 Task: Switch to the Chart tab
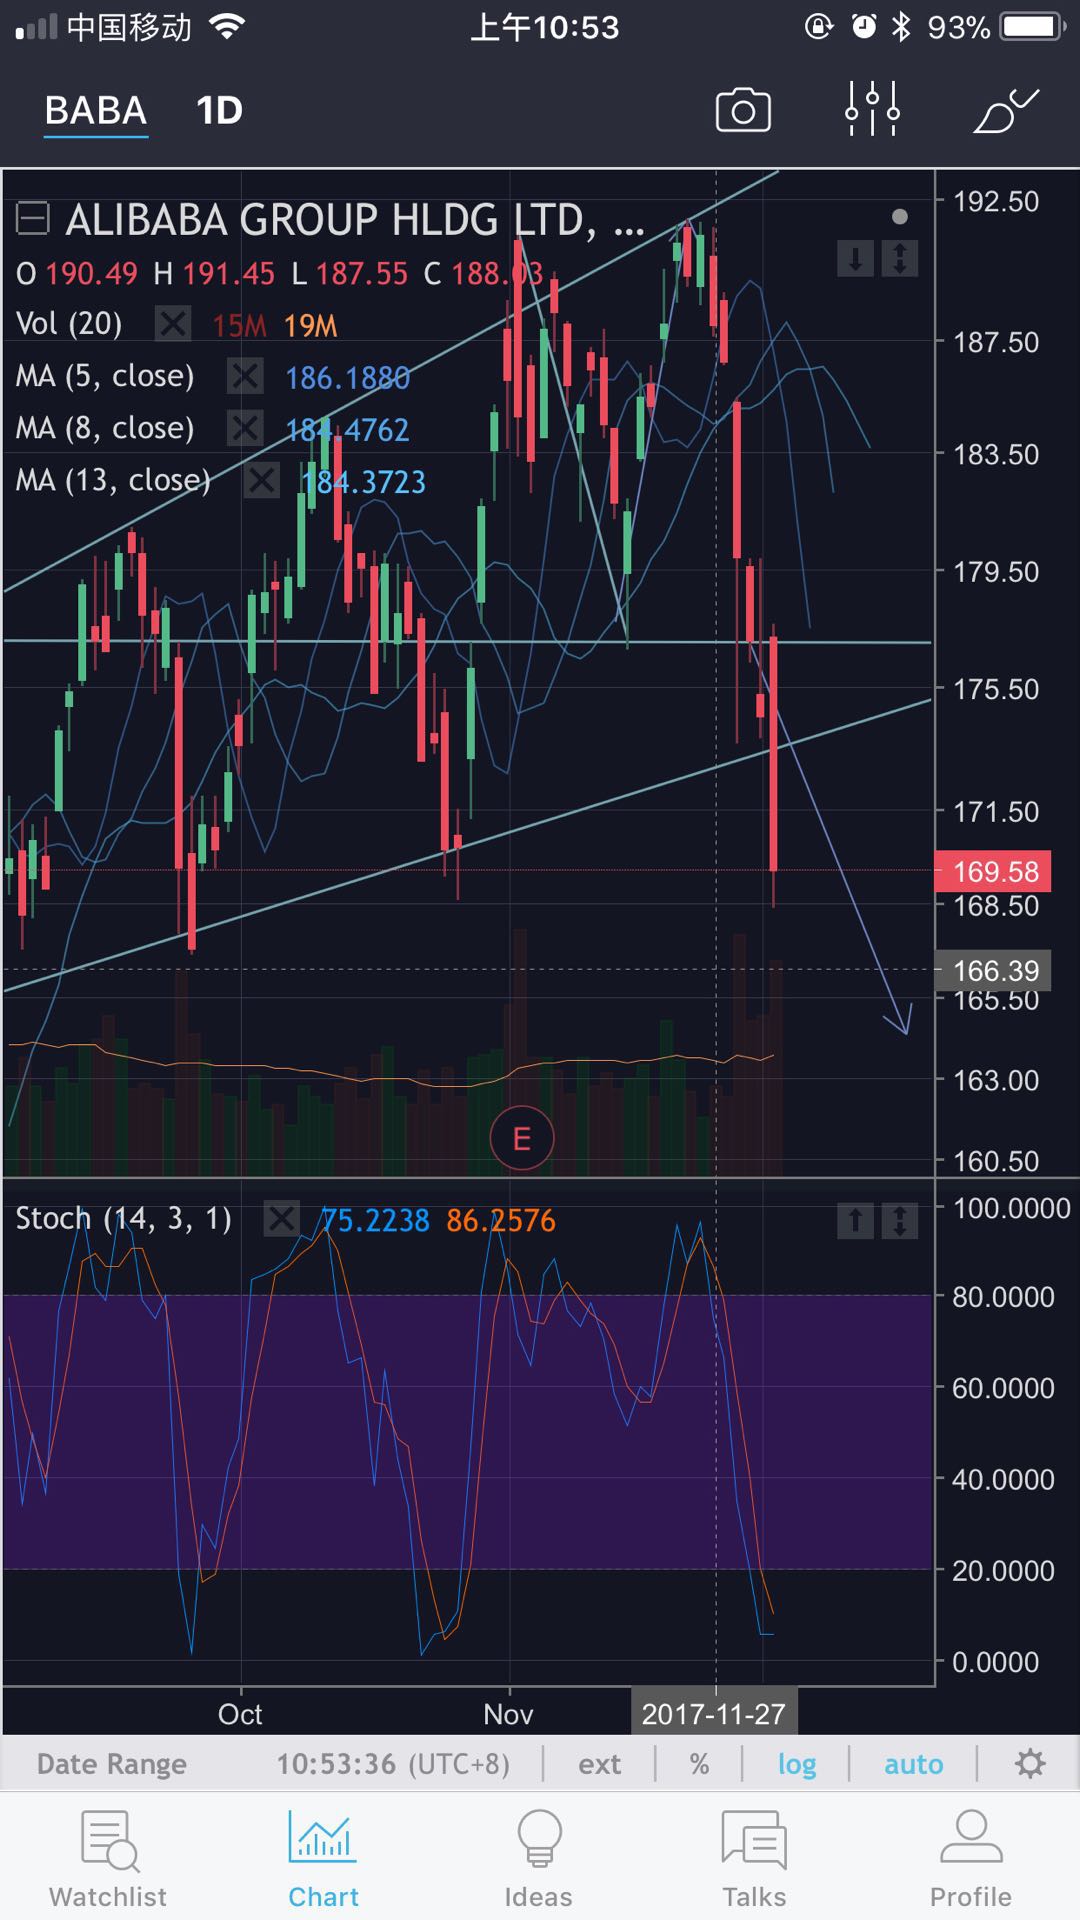pyautogui.click(x=323, y=1860)
